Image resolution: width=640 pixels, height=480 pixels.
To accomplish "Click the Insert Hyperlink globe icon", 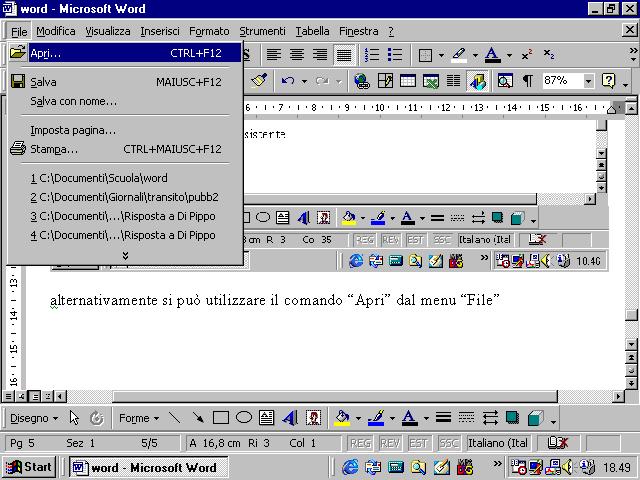I will tap(362, 81).
